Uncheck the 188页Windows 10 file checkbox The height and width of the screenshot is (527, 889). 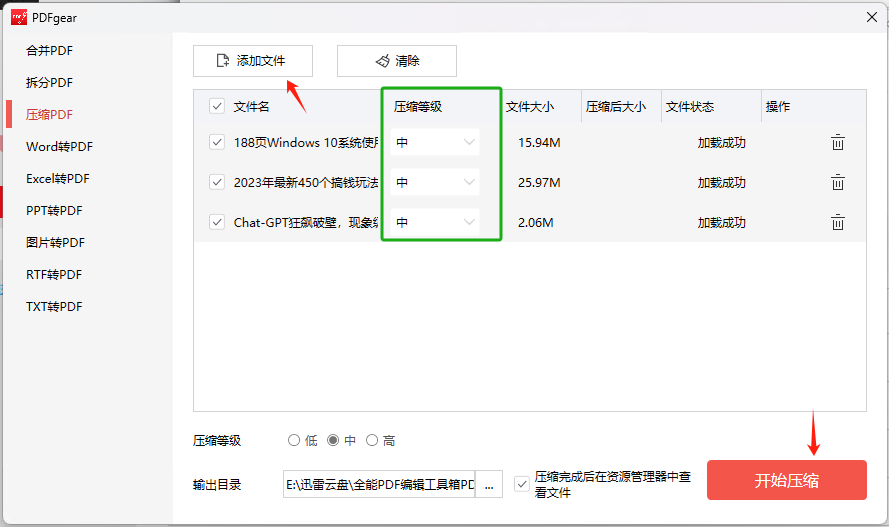pyautogui.click(x=217, y=143)
